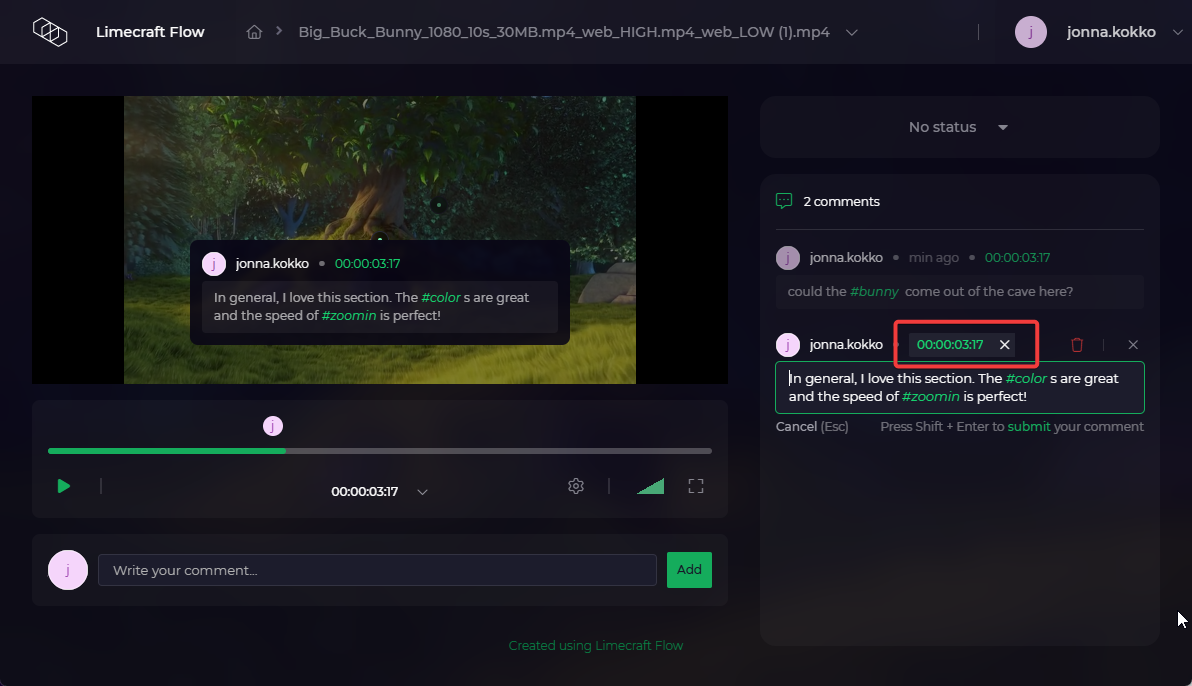Click the Limecraft Flow cube logo
1192x686 pixels.
point(50,32)
